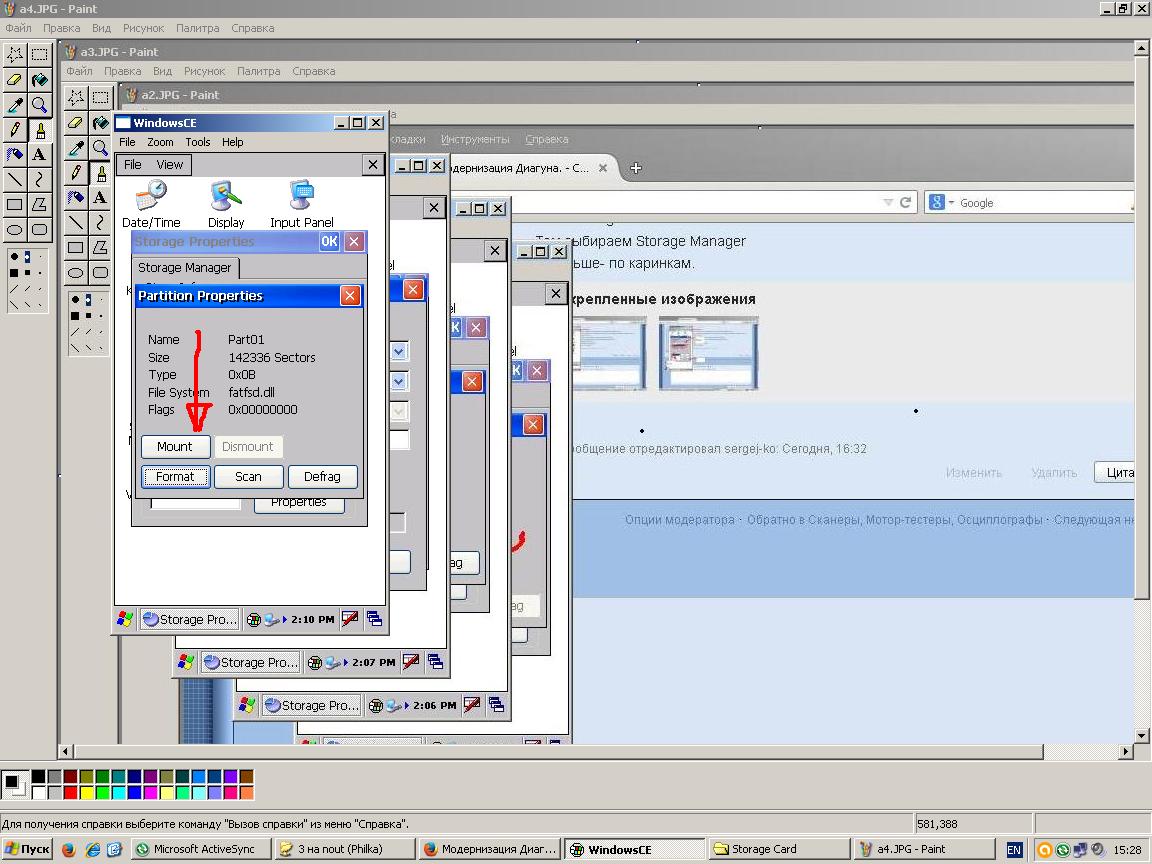Choose the Pencil tool in the leftmost Paint toolbox
This screenshot has height=864, width=1152.
15,130
